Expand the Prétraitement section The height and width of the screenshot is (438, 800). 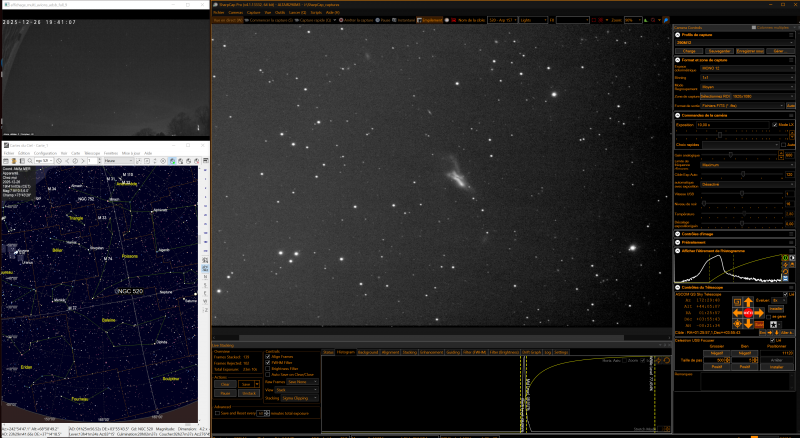[678, 242]
